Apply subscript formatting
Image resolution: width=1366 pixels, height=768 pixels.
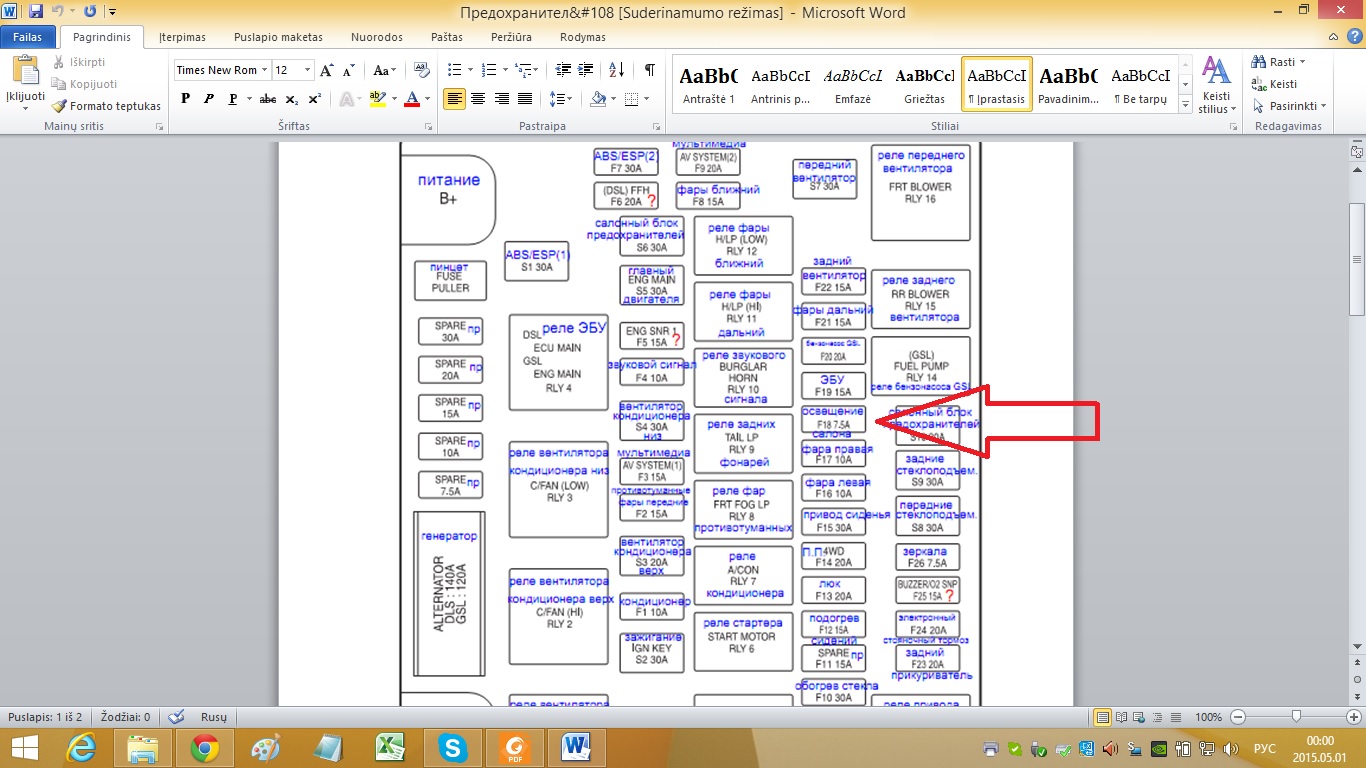pyautogui.click(x=292, y=99)
